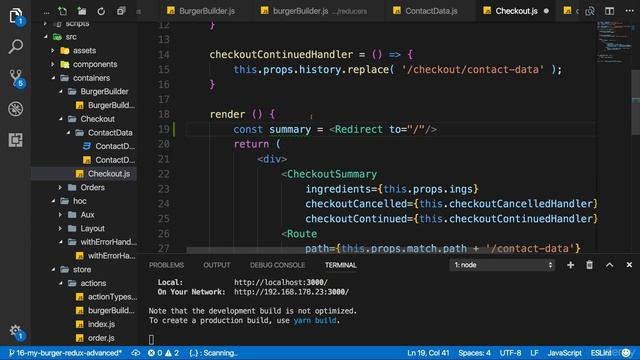Kill the terminal with trash icon
This screenshot has height=360, width=640.
pyautogui.click(x=589, y=265)
